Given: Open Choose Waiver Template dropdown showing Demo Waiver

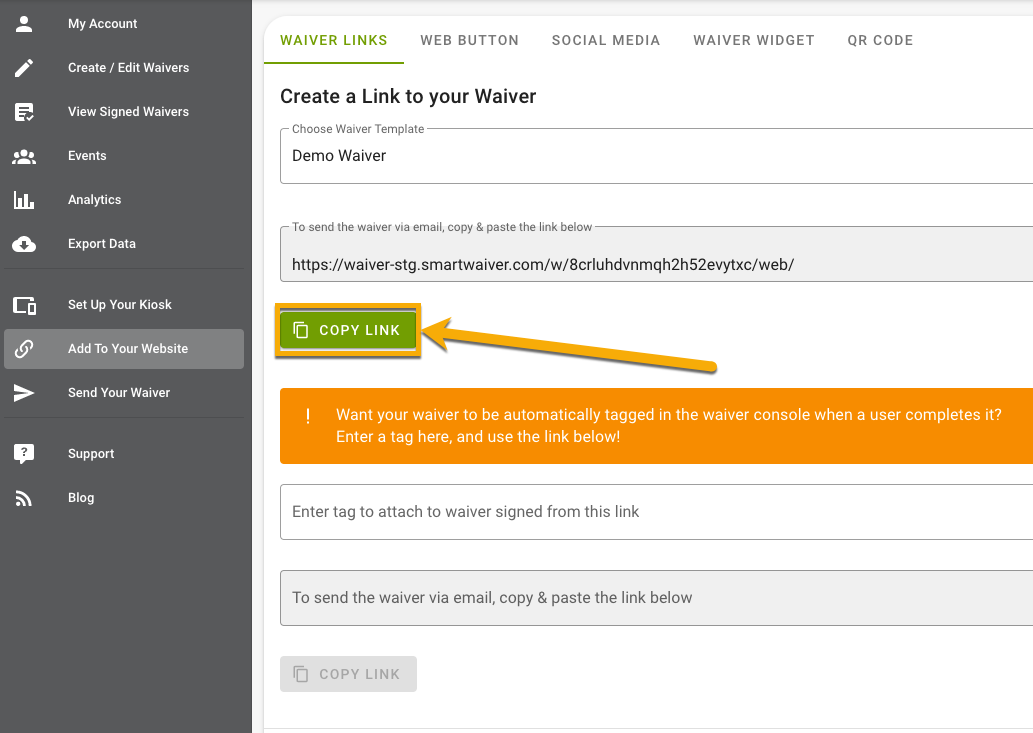Looking at the screenshot, I should pyautogui.click(x=656, y=156).
